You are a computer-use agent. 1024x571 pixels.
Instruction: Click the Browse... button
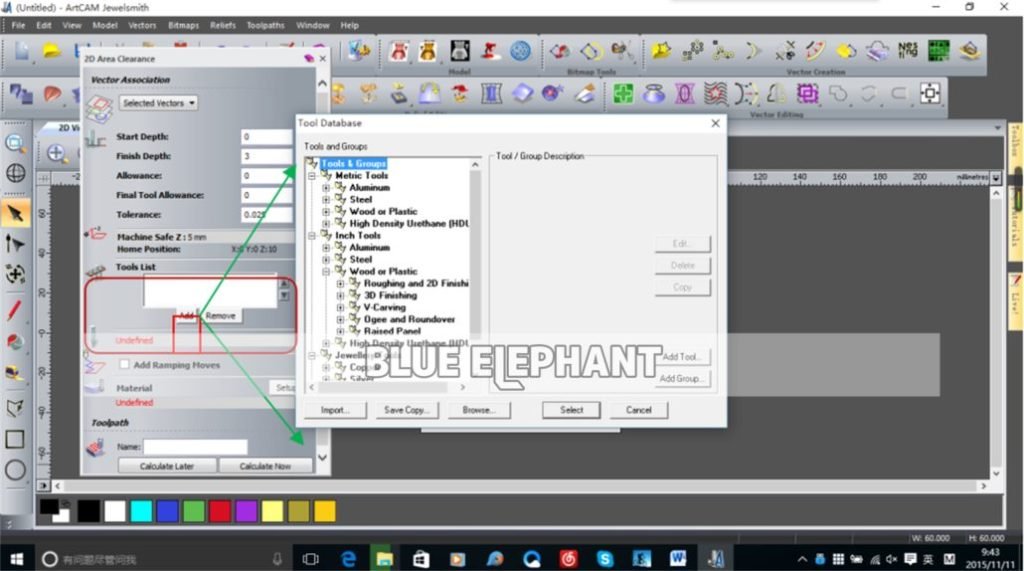tap(479, 410)
